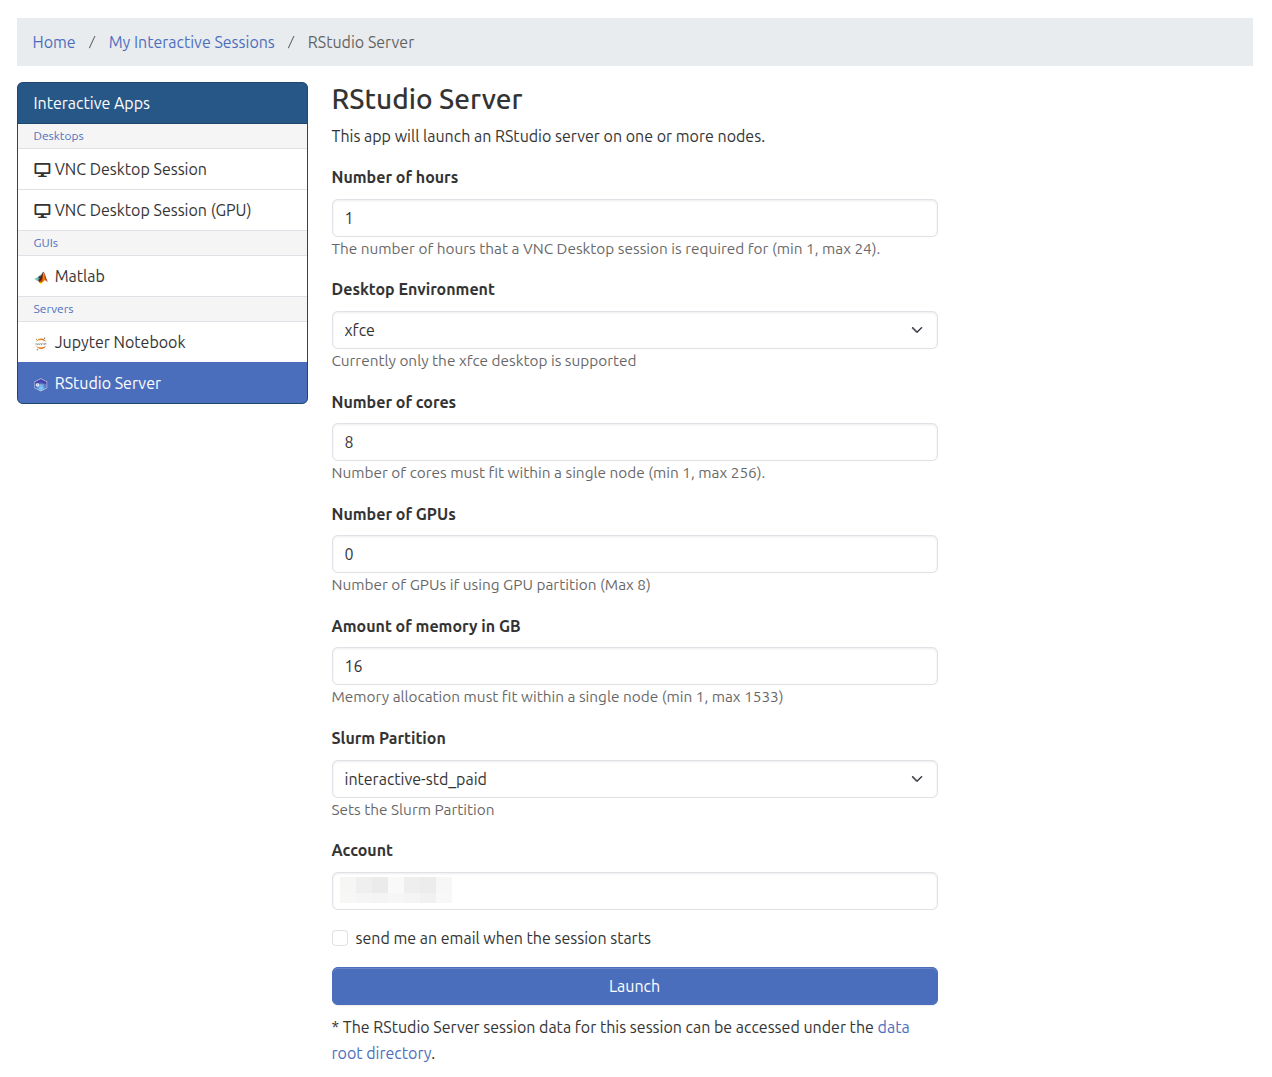Click the Desktop Environment field label

coord(413,289)
